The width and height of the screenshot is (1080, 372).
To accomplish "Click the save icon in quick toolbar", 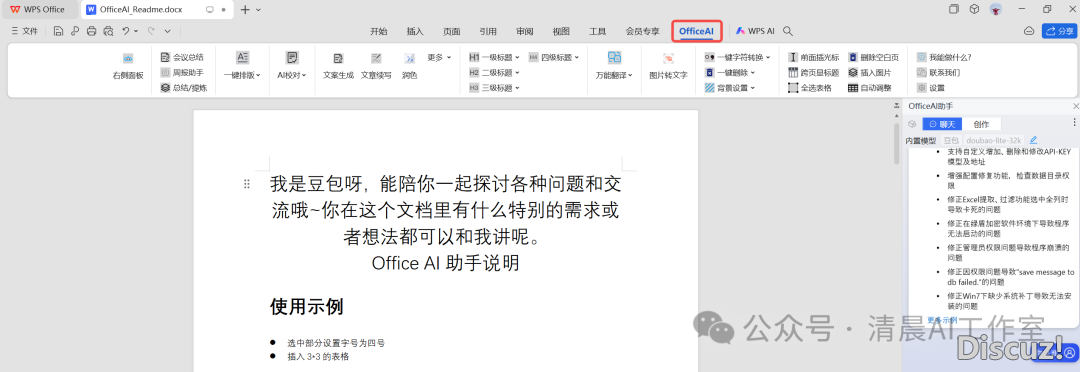I will click(x=58, y=31).
